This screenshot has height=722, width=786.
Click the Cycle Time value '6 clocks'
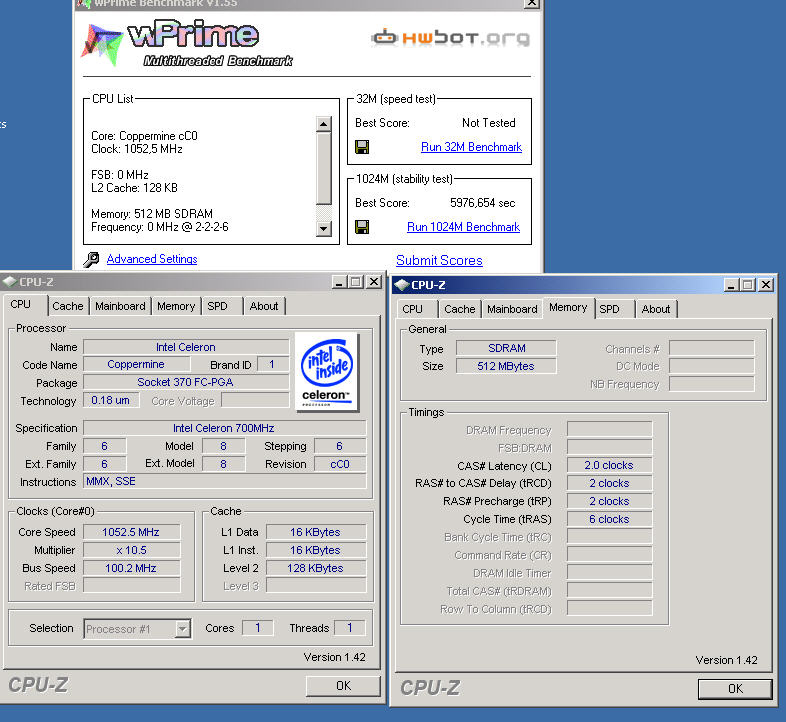(x=610, y=519)
